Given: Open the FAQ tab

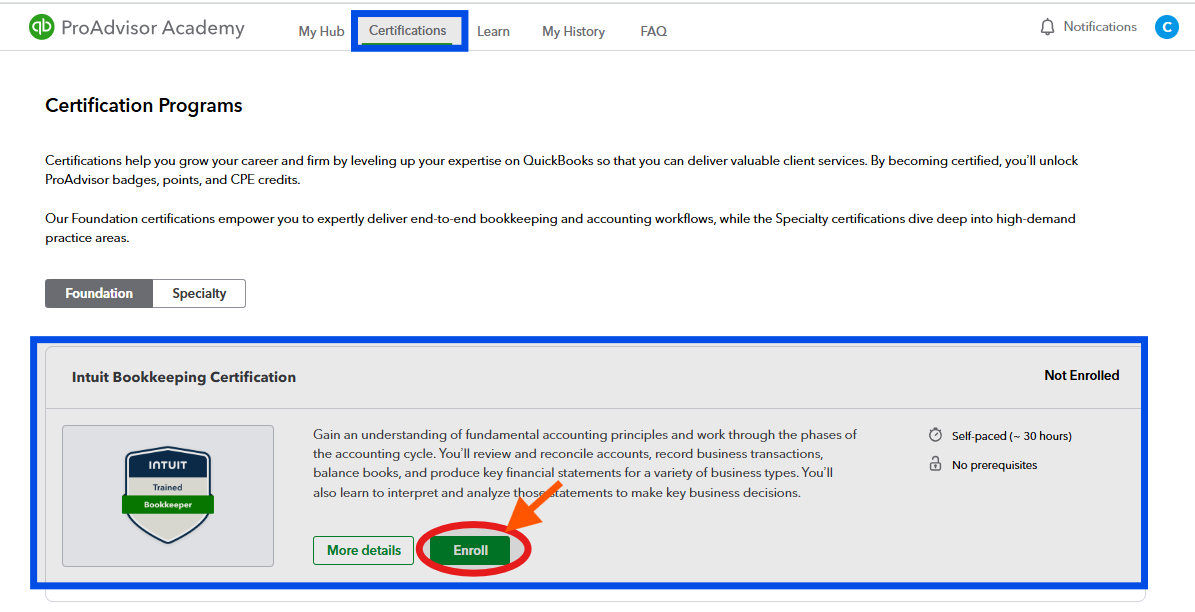Looking at the screenshot, I should pyautogui.click(x=653, y=31).
